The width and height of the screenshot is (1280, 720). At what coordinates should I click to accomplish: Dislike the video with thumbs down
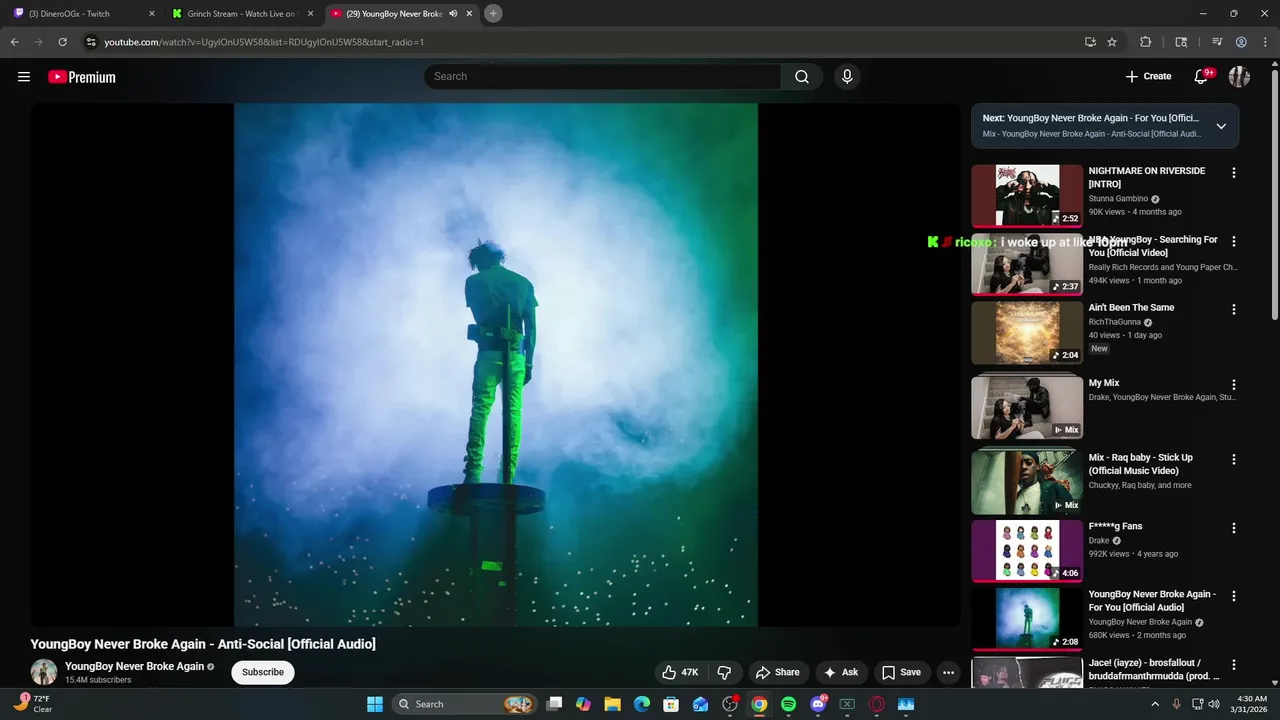point(725,672)
